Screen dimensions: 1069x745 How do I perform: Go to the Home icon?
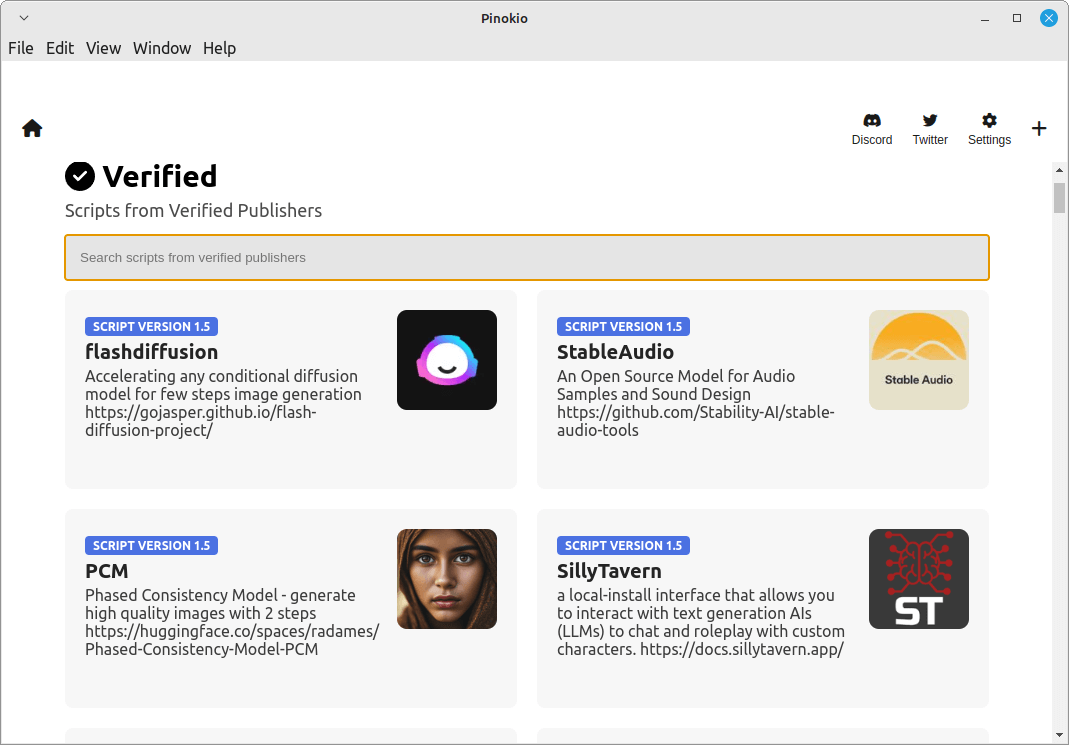tap(32, 128)
